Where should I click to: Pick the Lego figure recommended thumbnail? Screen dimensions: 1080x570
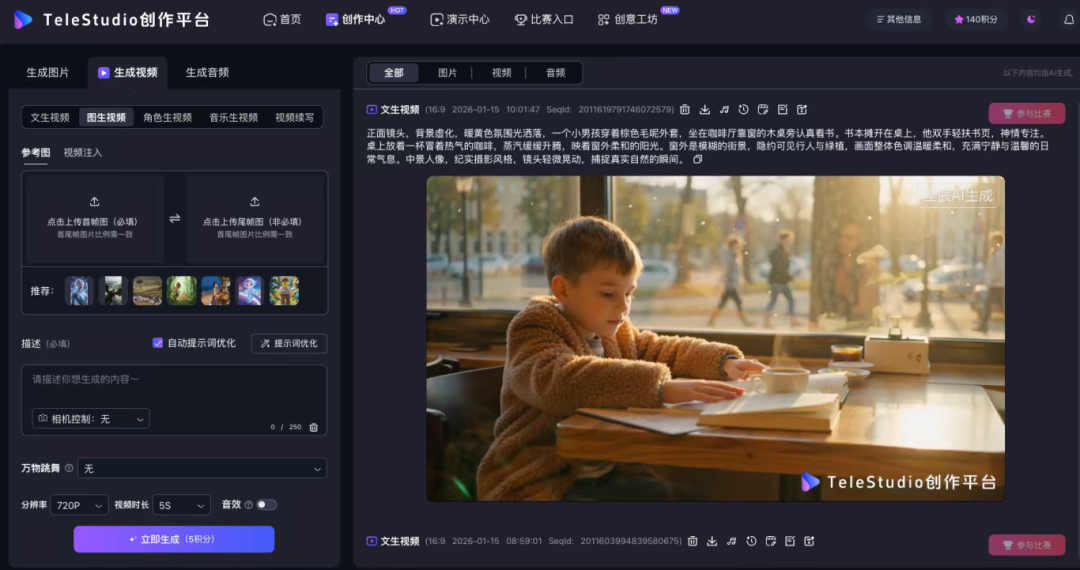[x=284, y=291]
